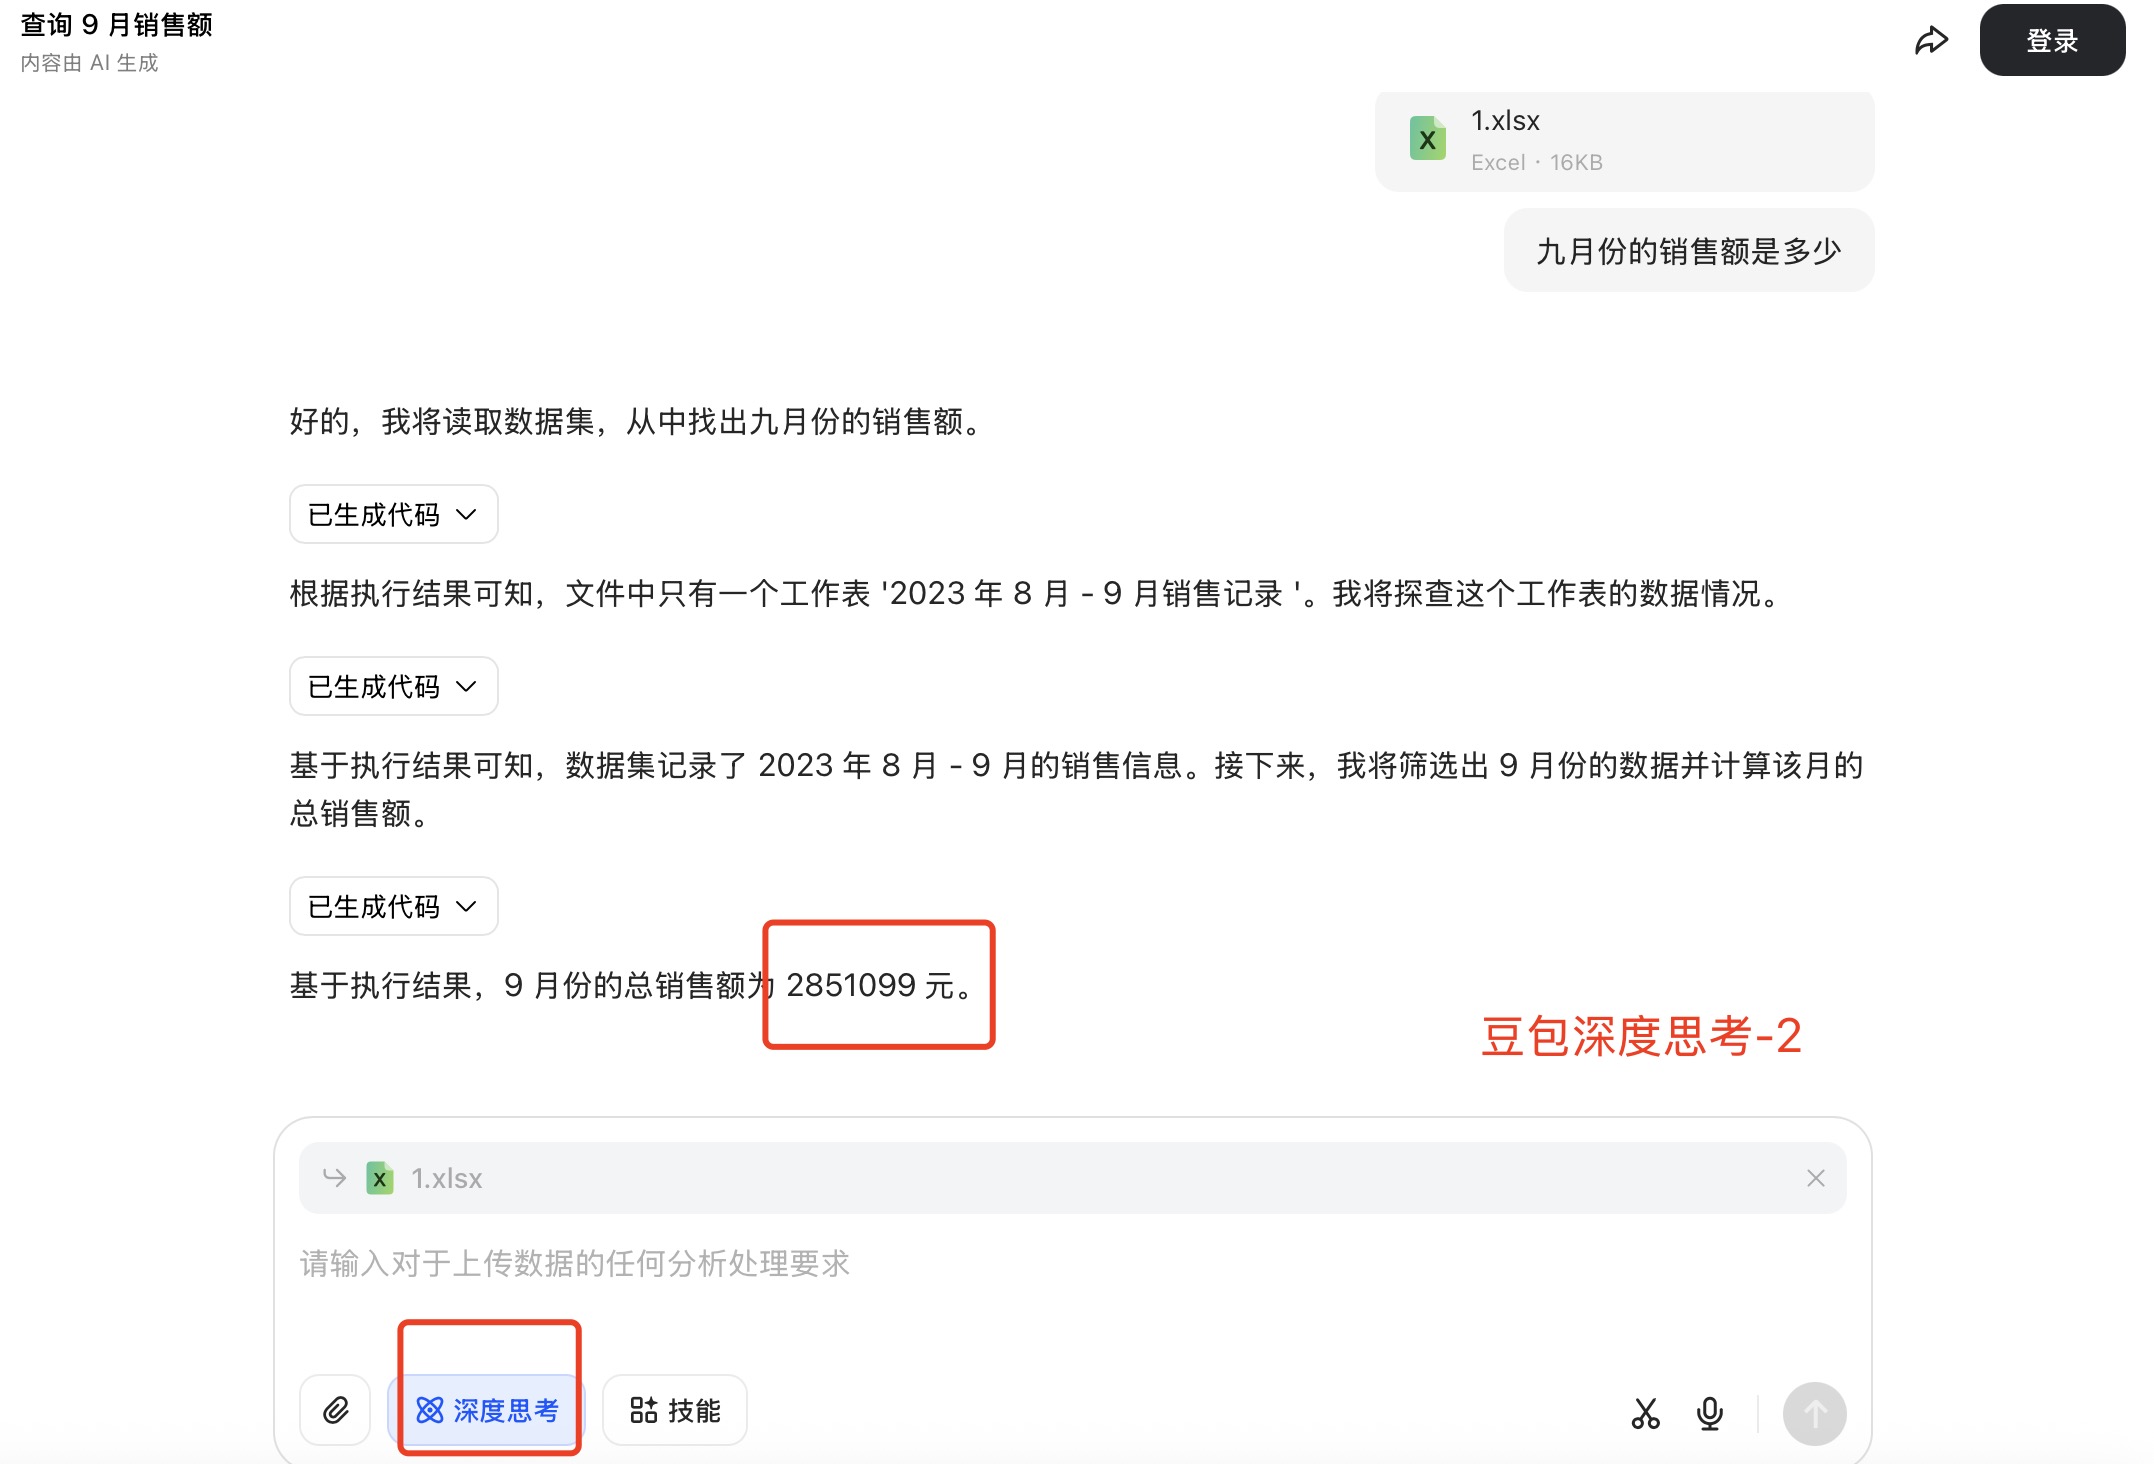Expand the third 已生成代码 code block
The image size is (2154, 1464).
(x=393, y=906)
